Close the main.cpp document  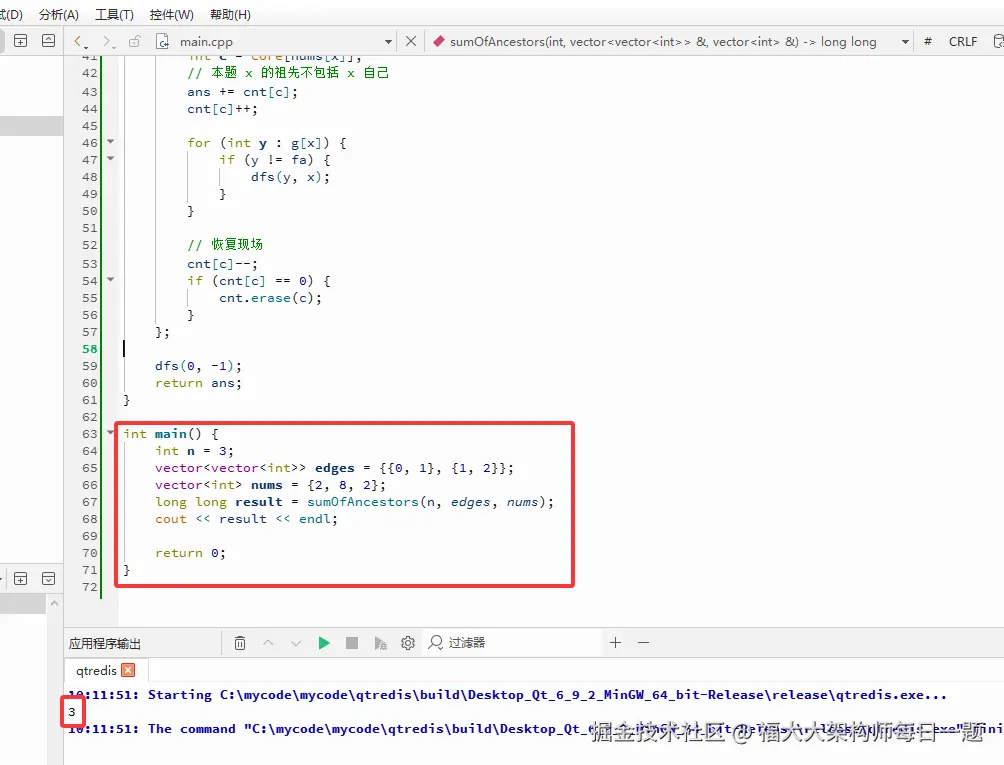[411, 41]
